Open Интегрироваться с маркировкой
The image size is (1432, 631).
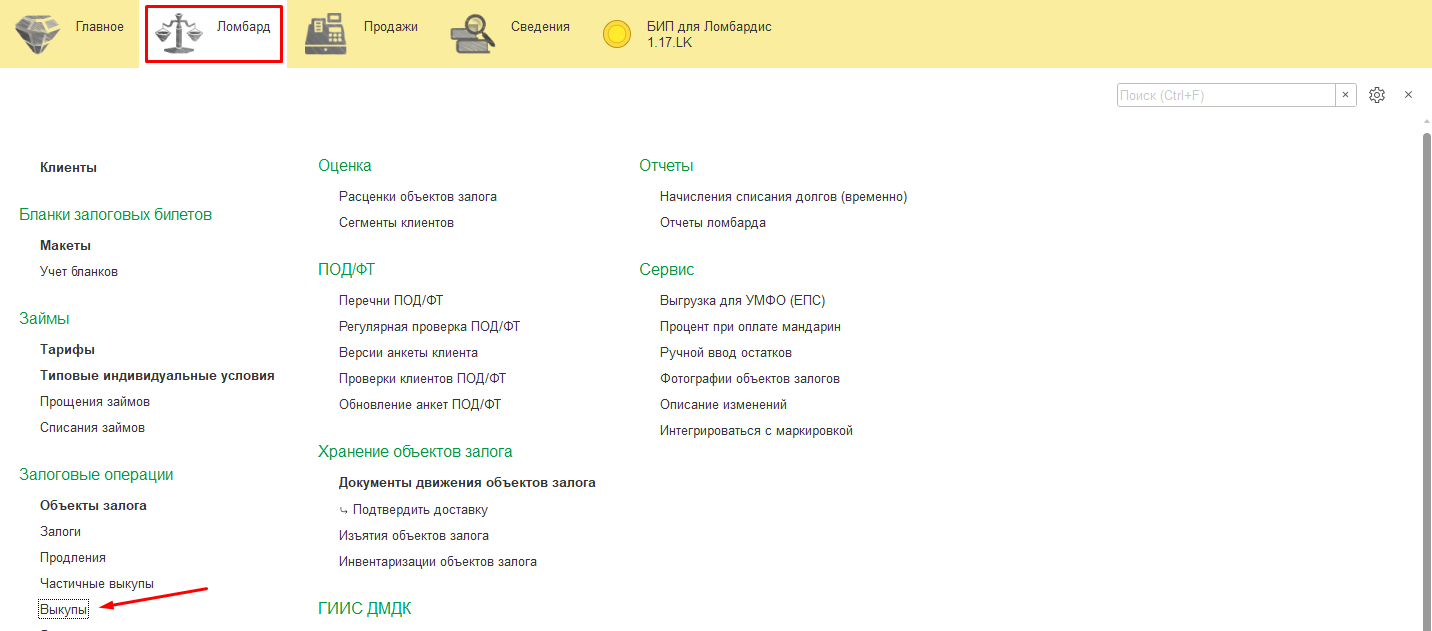click(x=756, y=431)
